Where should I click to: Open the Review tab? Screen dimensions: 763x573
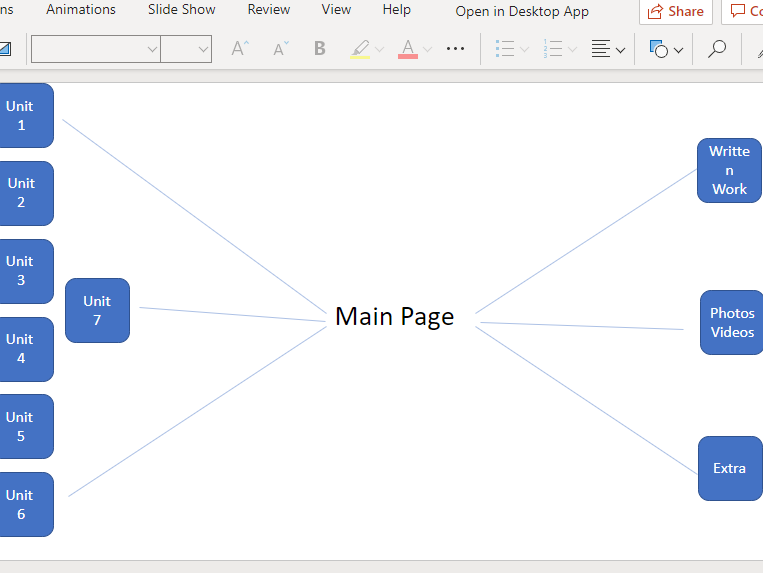coord(269,10)
